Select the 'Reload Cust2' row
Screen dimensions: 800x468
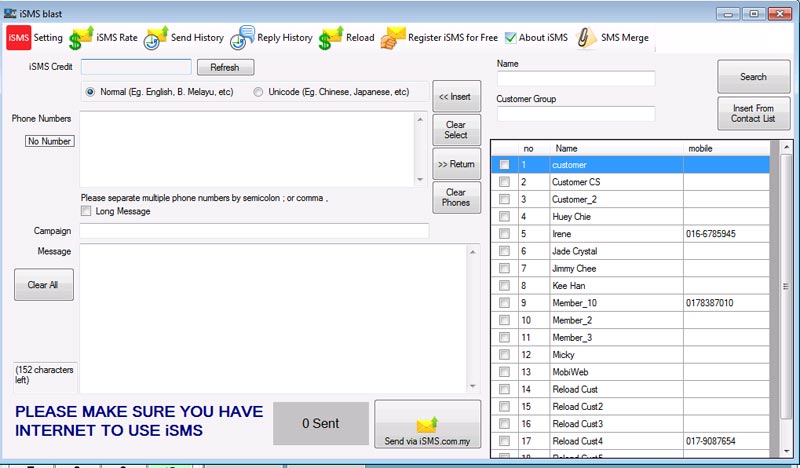[630, 406]
